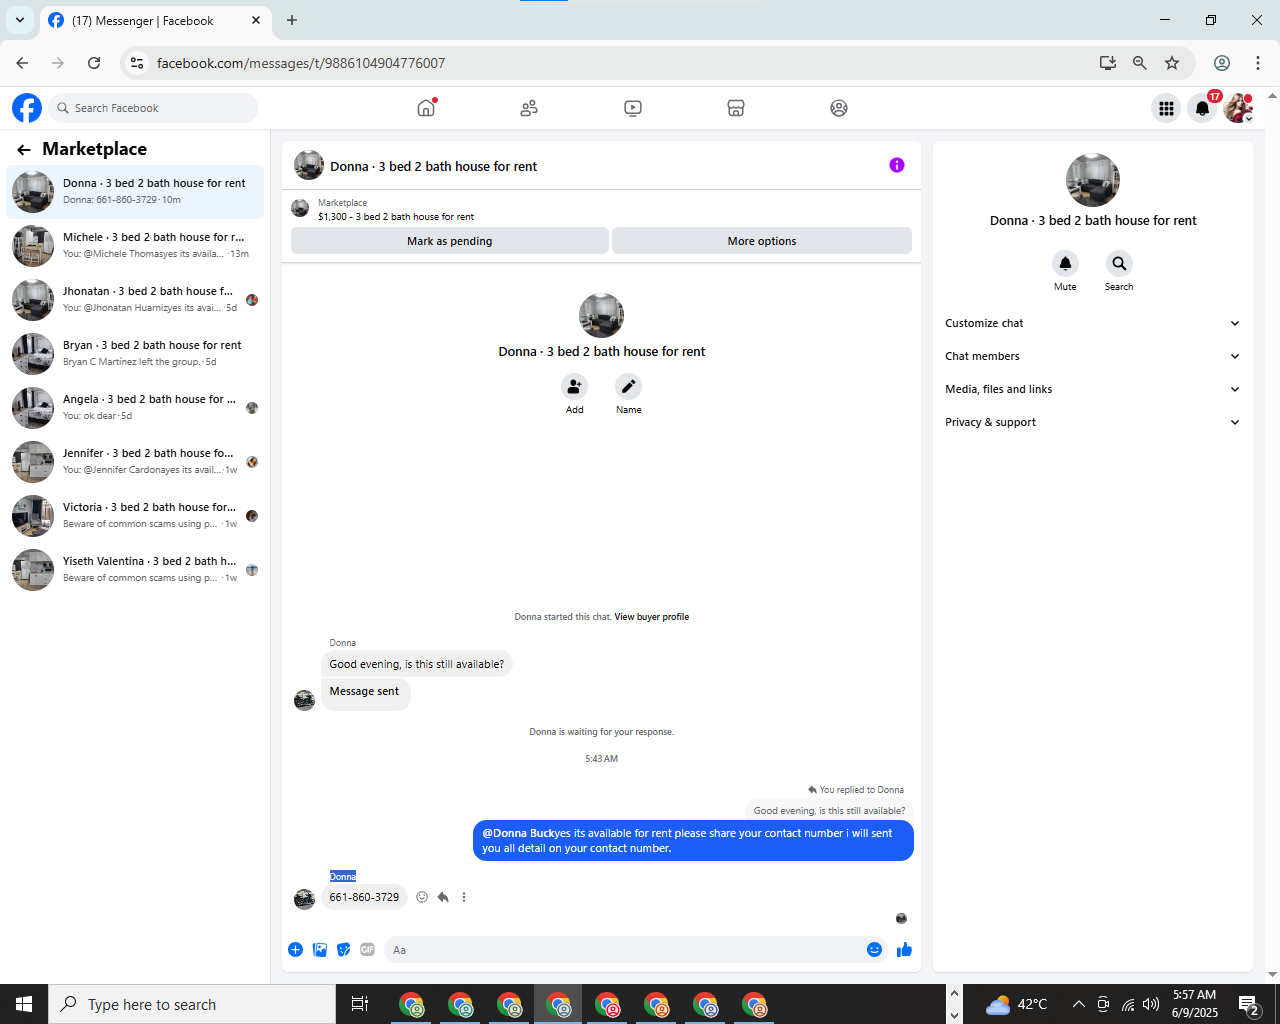Go back using the Marketplace back arrow
The width and height of the screenshot is (1280, 1024).
pyautogui.click(x=24, y=150)
